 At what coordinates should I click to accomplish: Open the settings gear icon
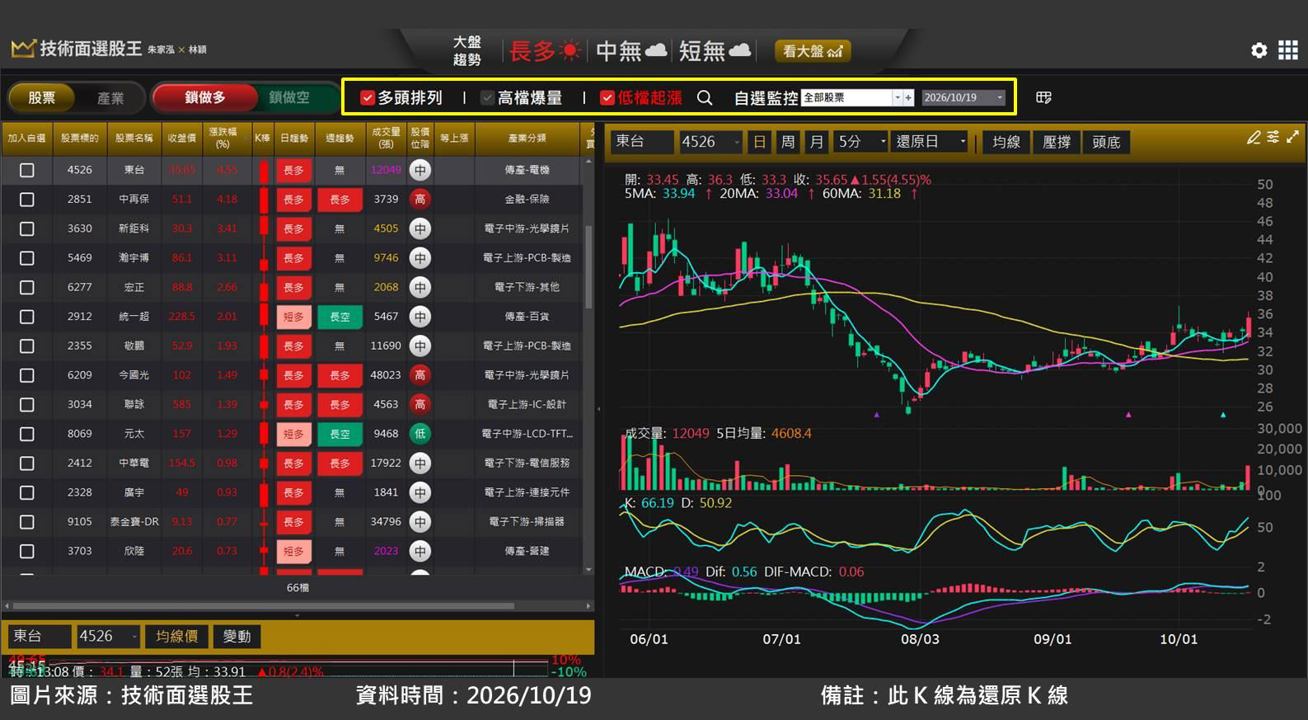(1259, 50)
